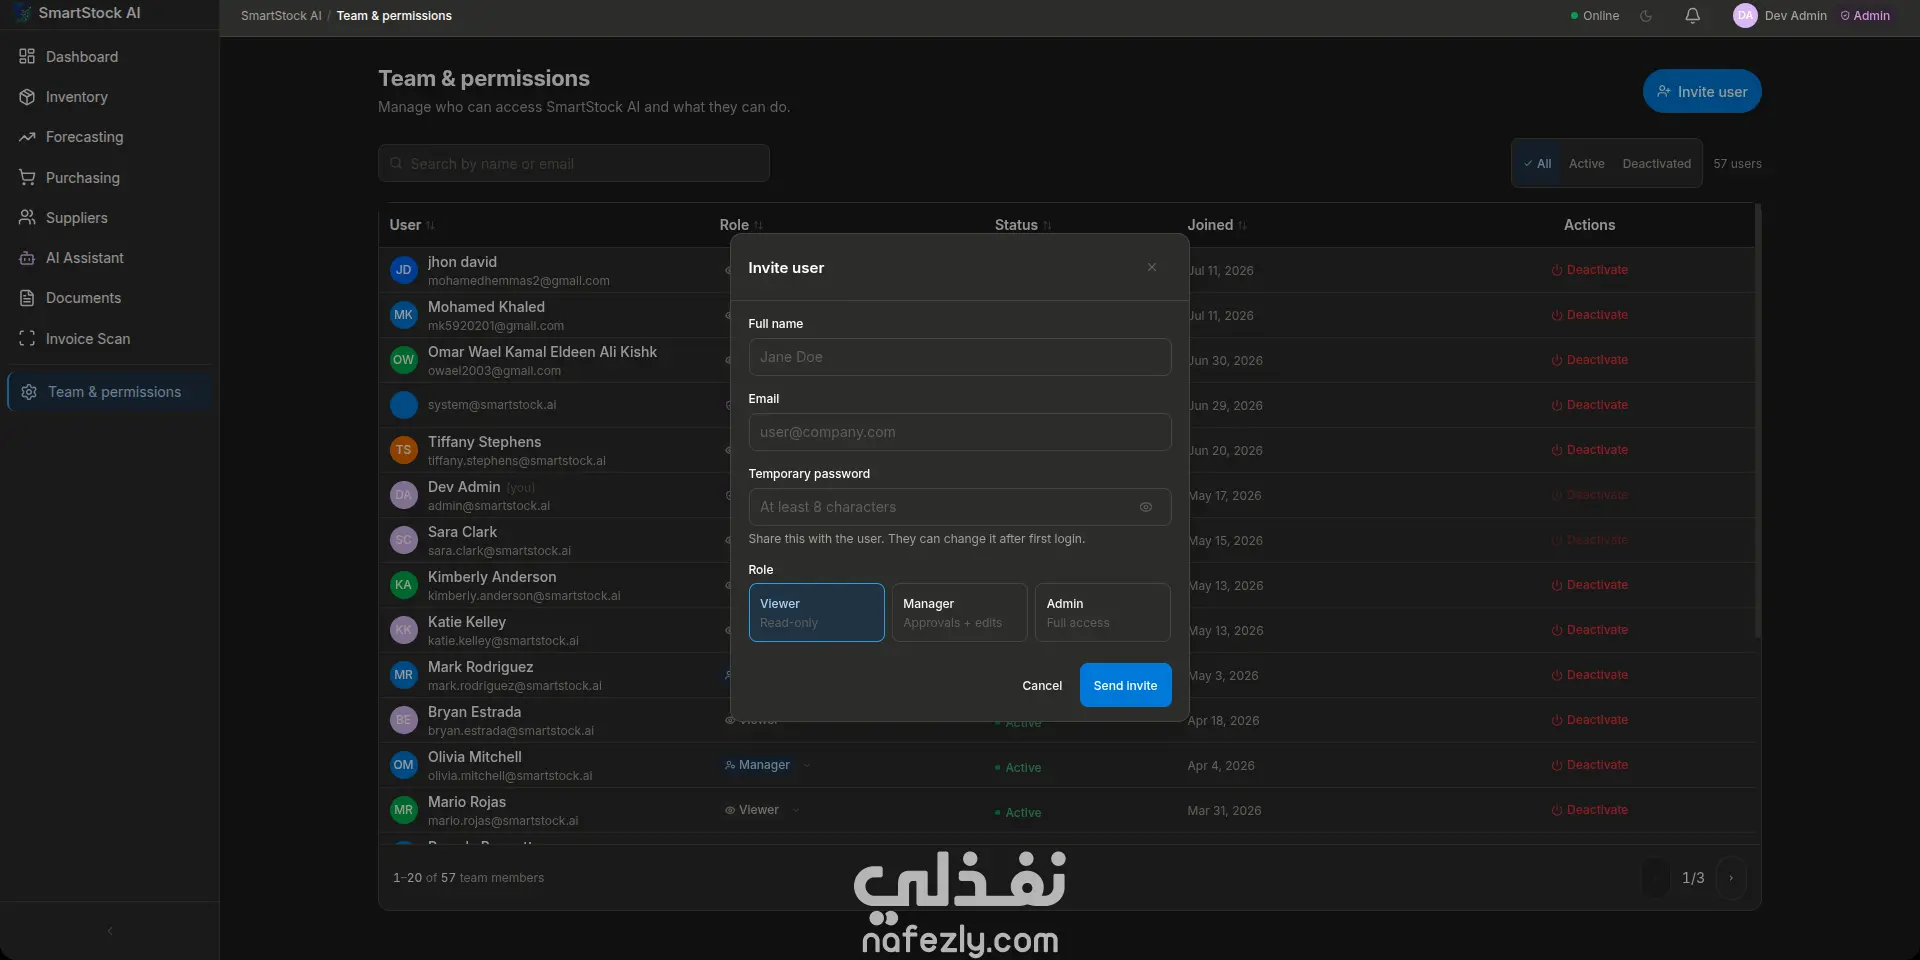Click the SmartStock AI breadcrumb link
The width and height of the screenshot is (1920, 960).
click(281, 16)
